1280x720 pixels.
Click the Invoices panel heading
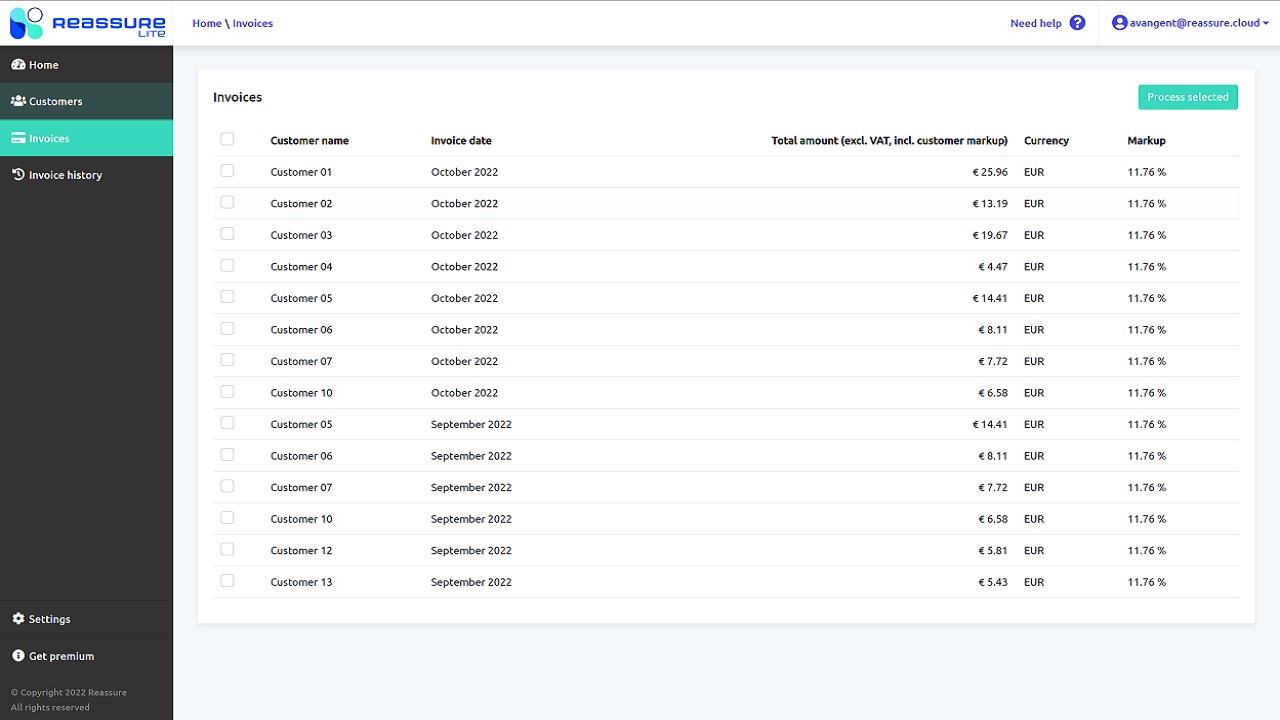click(x=238, y=97)
